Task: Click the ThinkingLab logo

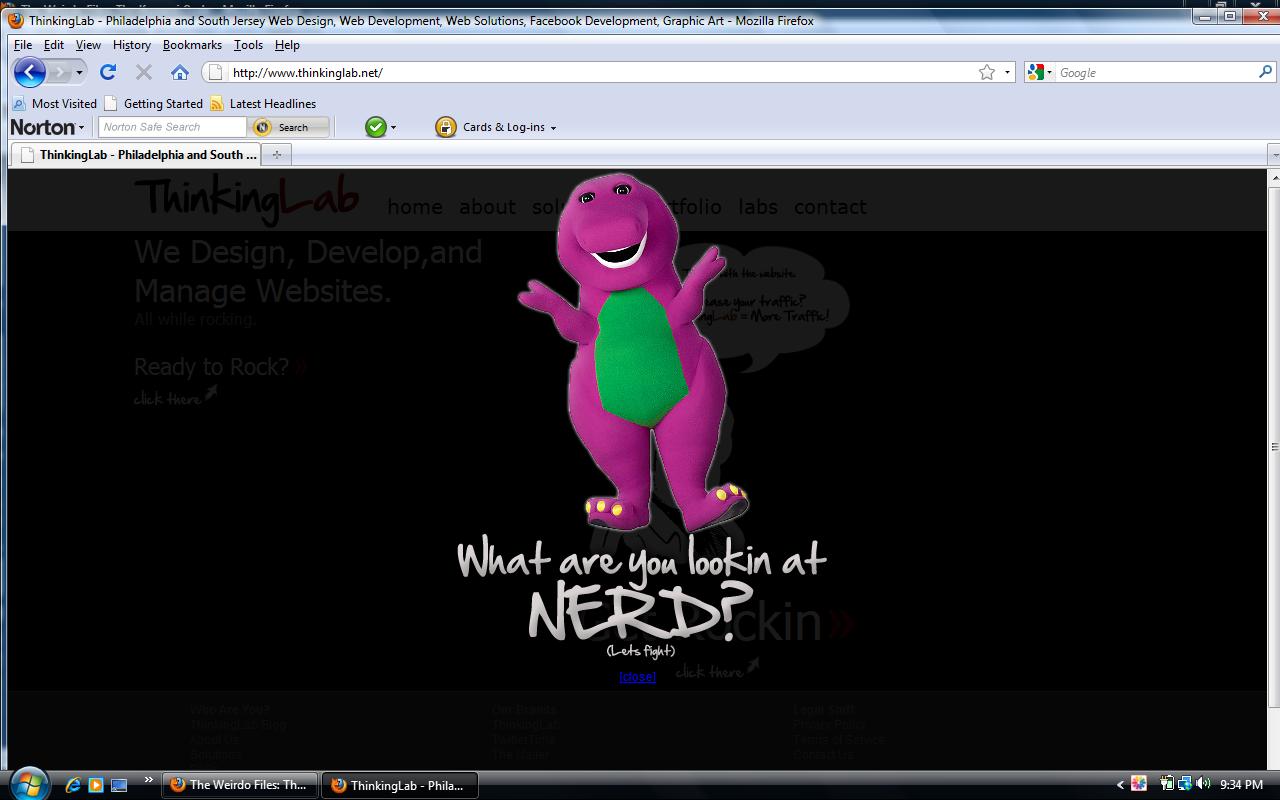Action: point(246,198)
